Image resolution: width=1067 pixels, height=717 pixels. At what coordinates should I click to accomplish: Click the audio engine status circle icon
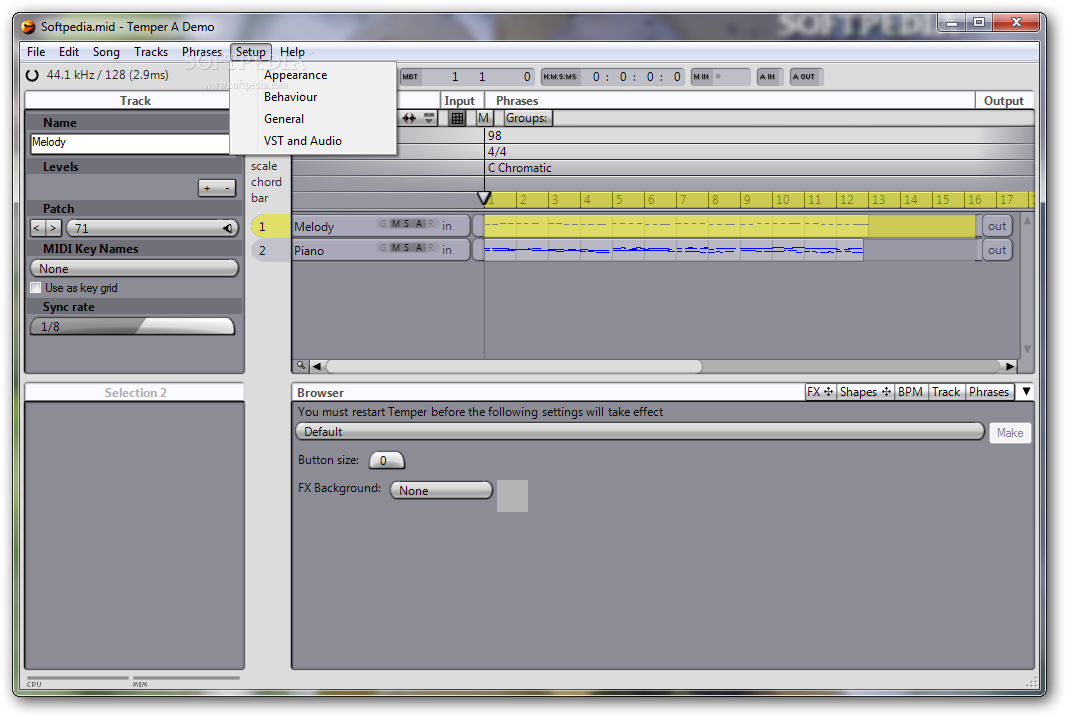pos(32,76)
